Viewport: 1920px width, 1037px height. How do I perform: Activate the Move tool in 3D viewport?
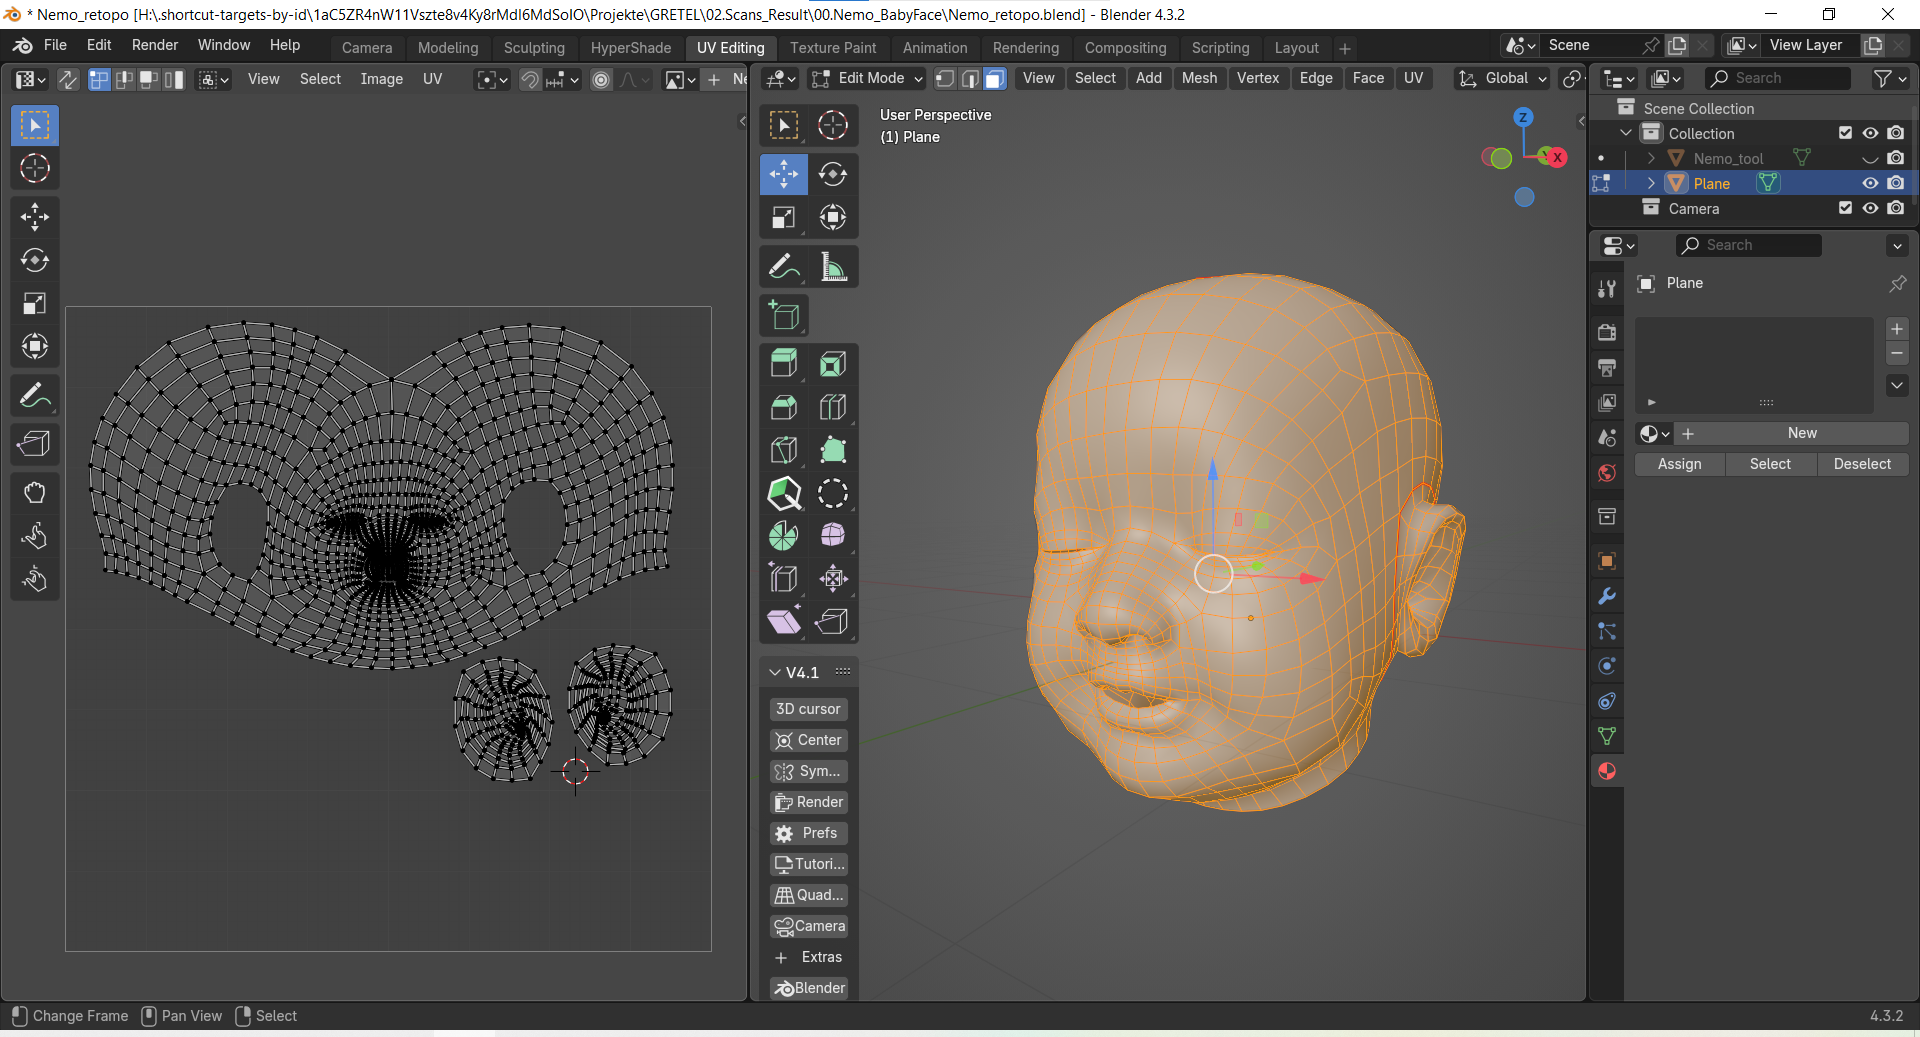pyautogui.click(x=783, y=174)
